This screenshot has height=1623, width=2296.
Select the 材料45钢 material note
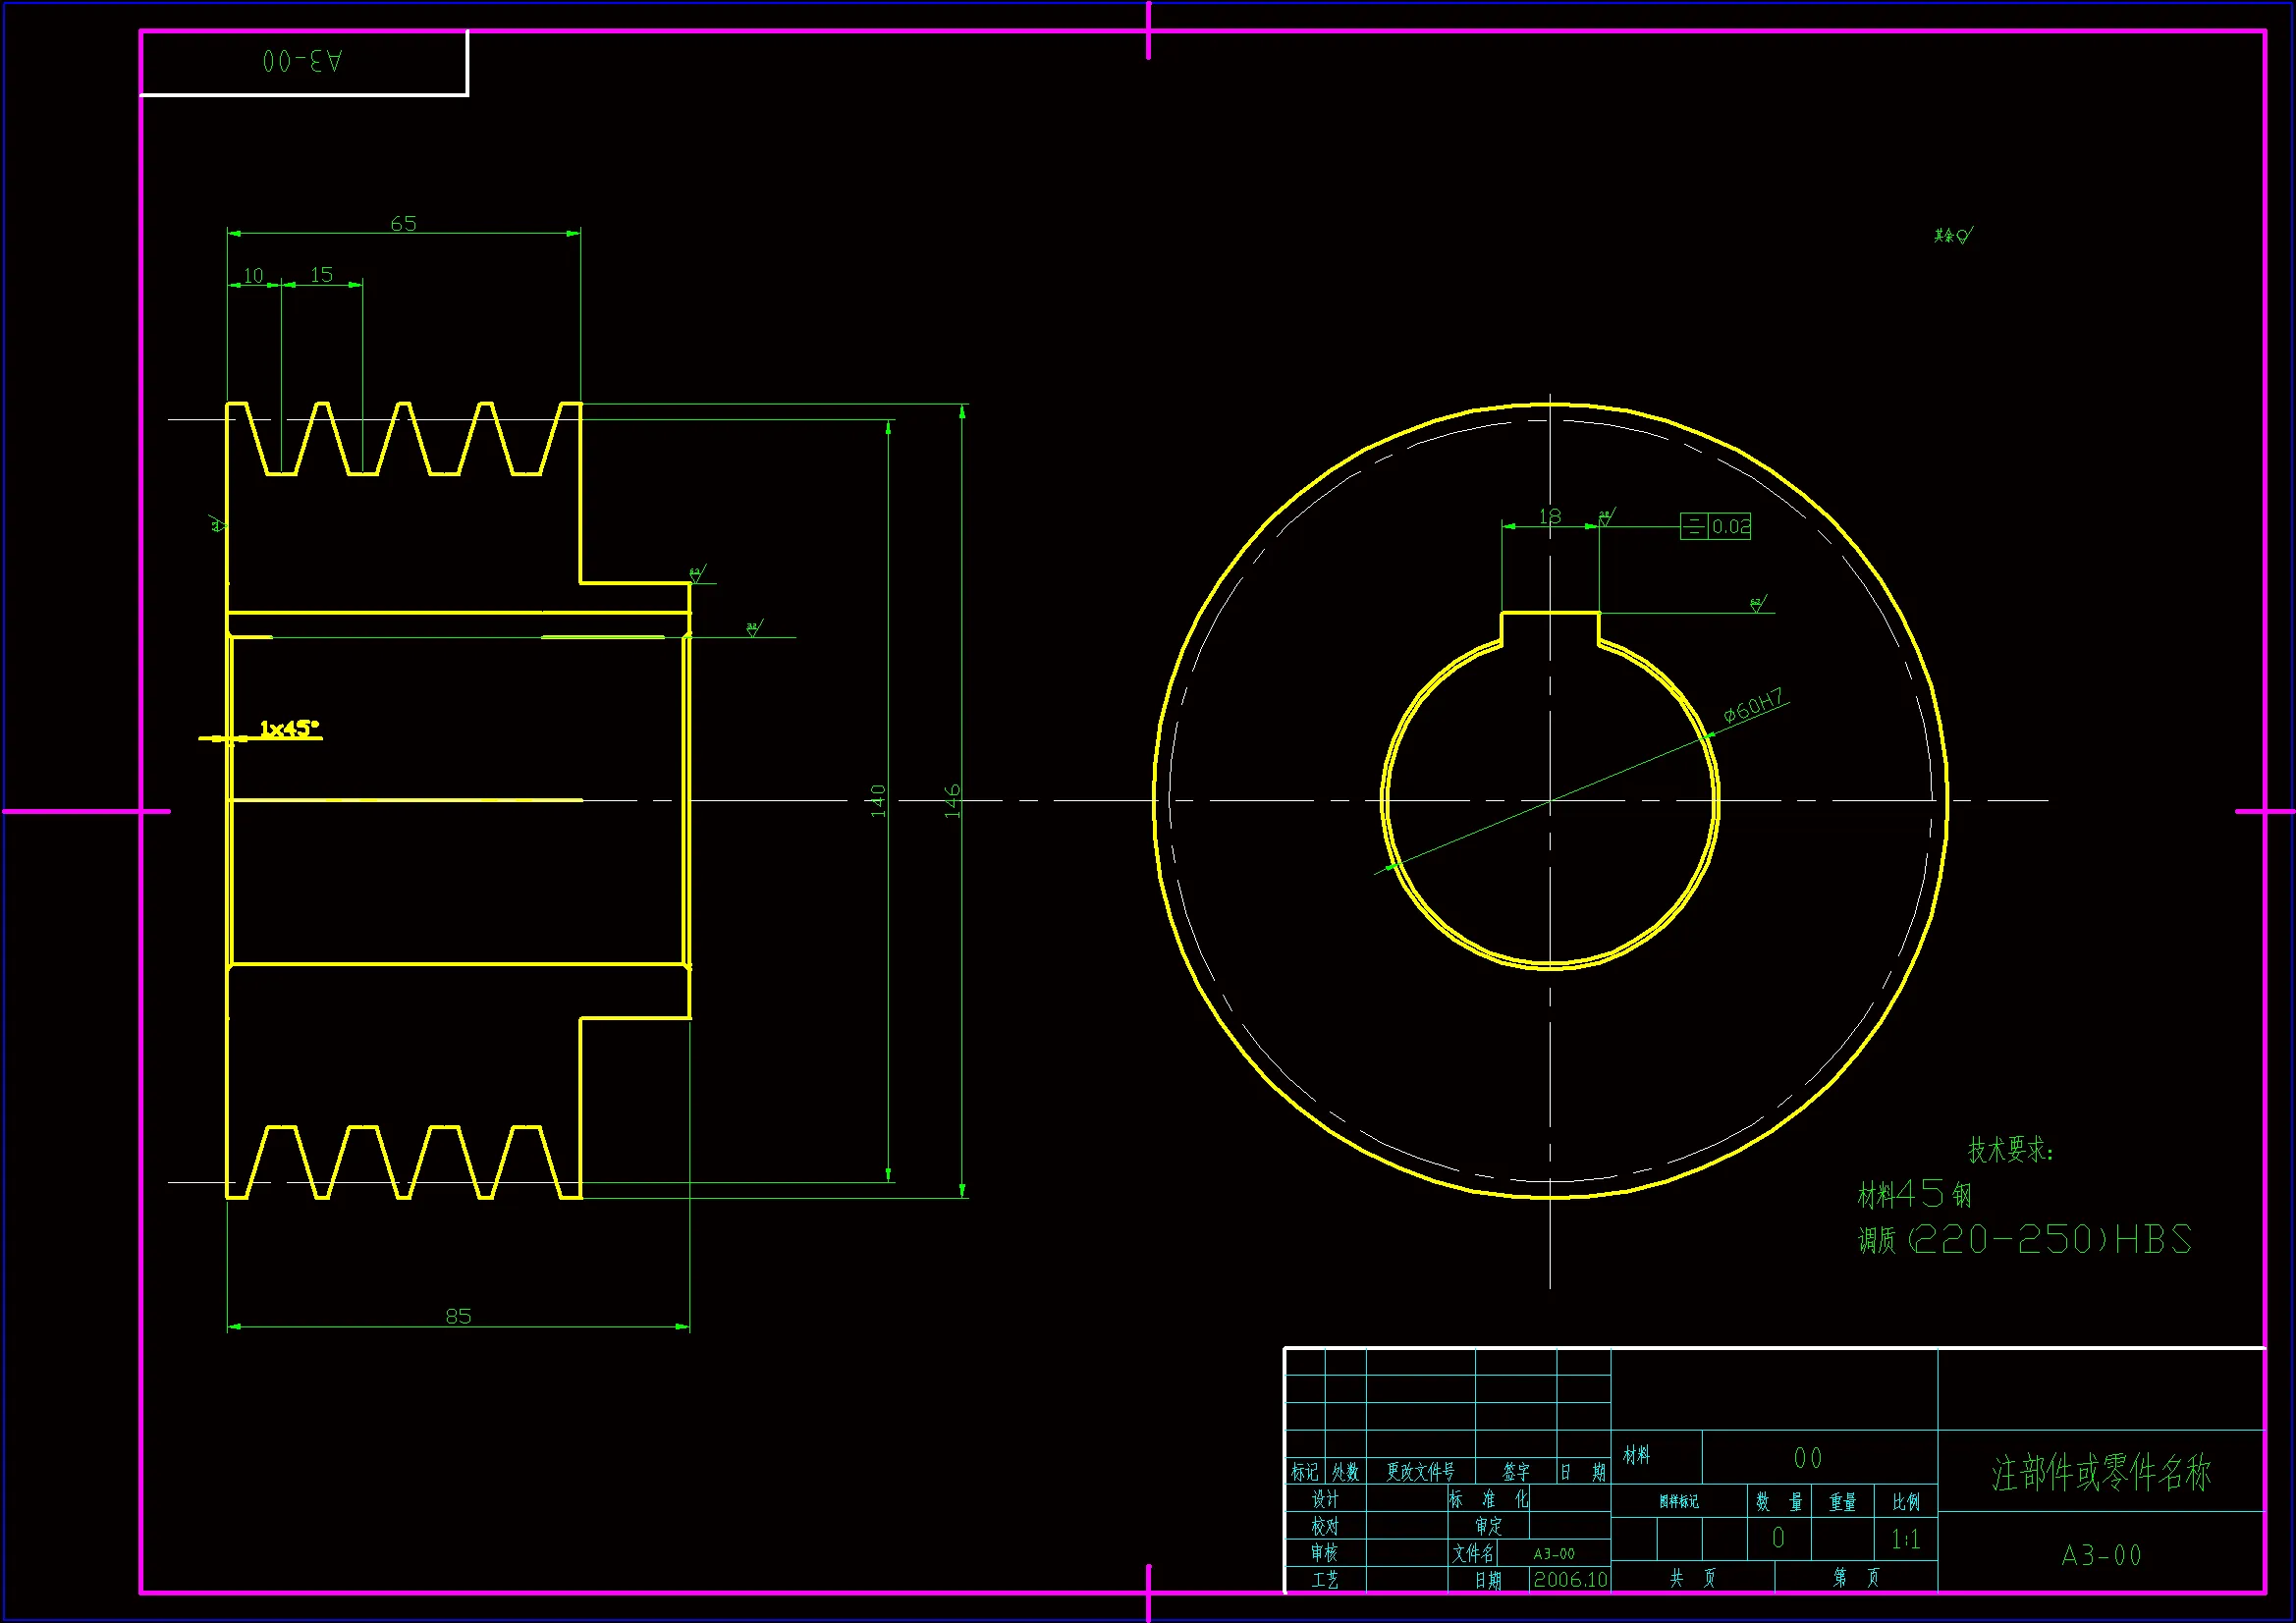pyautogui.click(x=1914, y=1194)
